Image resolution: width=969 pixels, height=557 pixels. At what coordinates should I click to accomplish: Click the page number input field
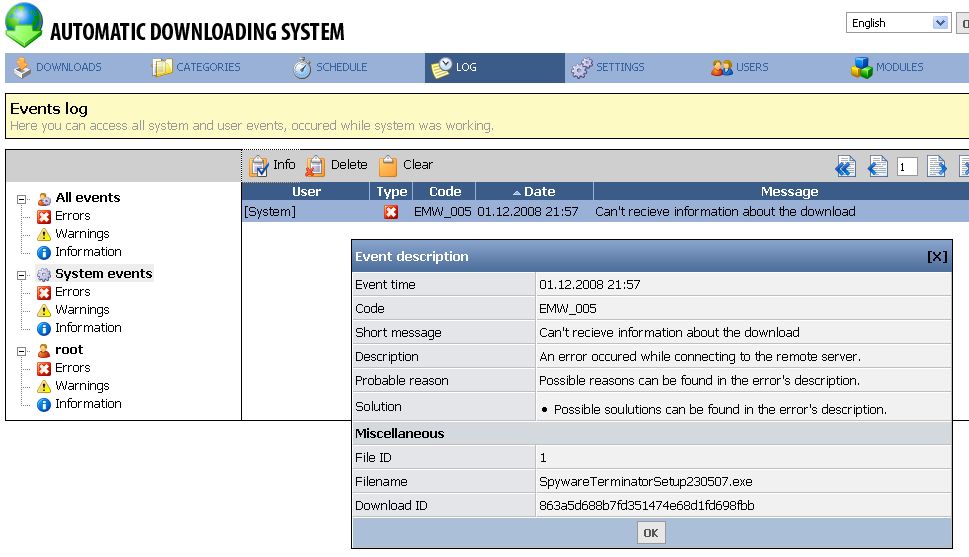[x=907, y=167]
